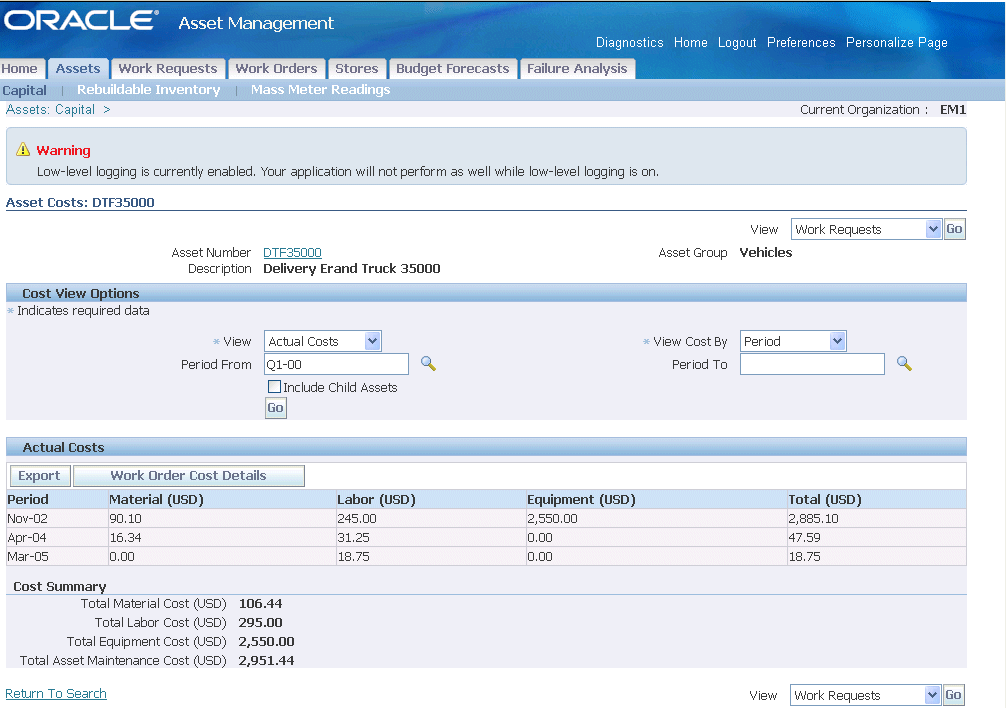This screenshot has width=1006, height=708.
Task: Click Asset Group value Vehicles
Action: 765,253
